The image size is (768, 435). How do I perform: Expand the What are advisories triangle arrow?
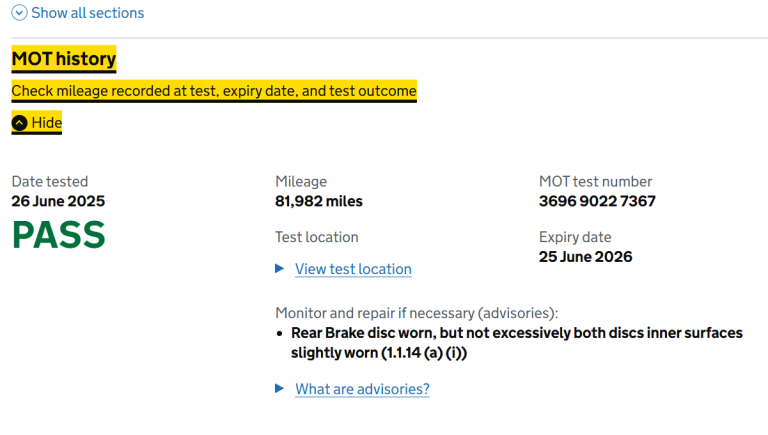click(x=280, y=389)
